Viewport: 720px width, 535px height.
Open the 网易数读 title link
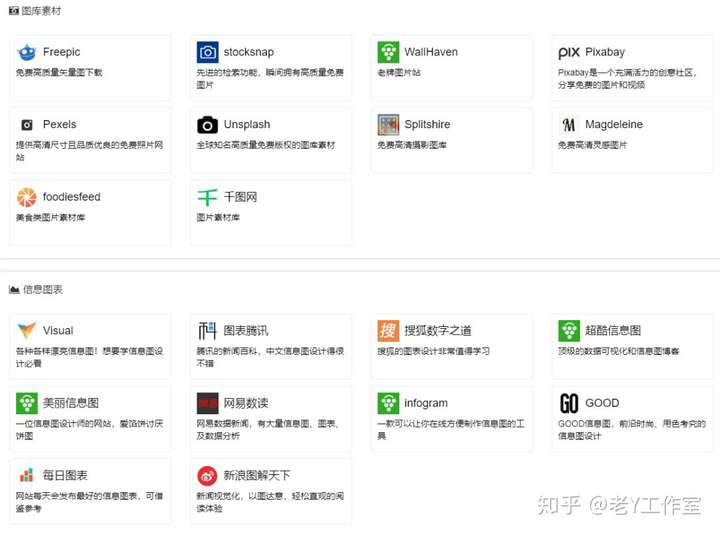(246, 403)
